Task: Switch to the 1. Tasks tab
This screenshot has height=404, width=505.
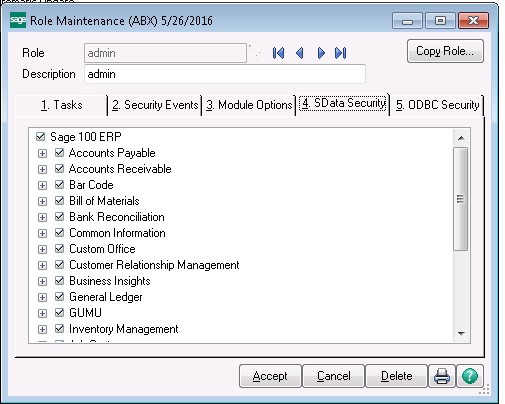Action: tap(61, 105)
